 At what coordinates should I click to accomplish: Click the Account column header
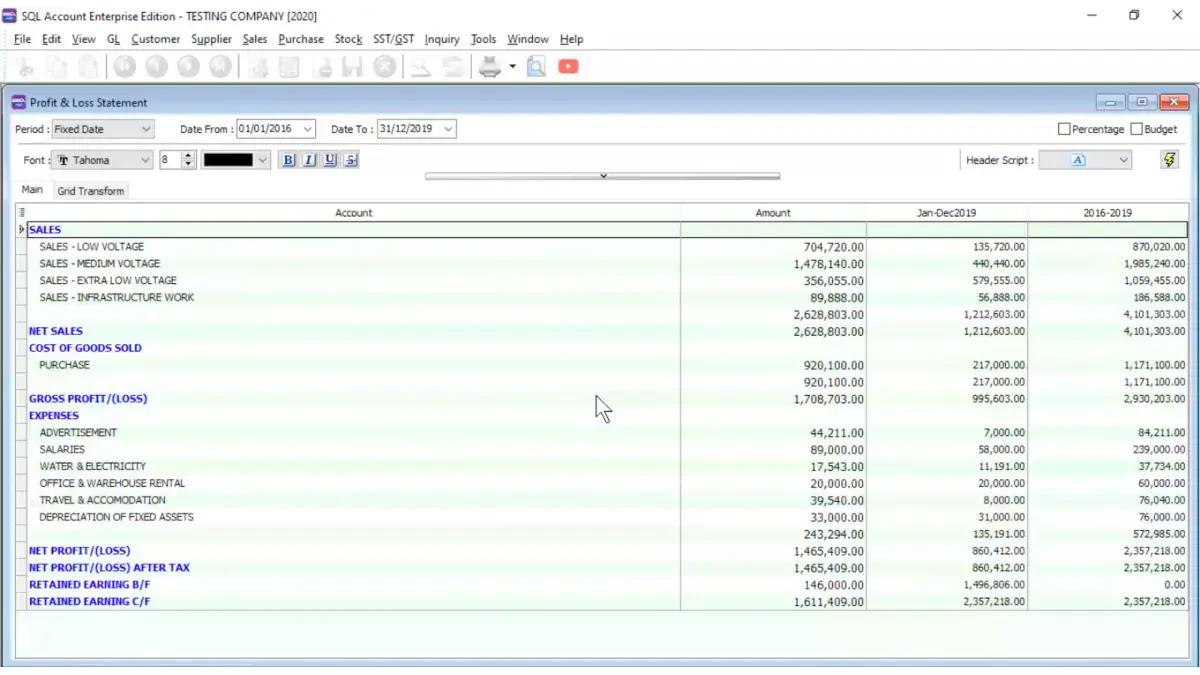354,213
